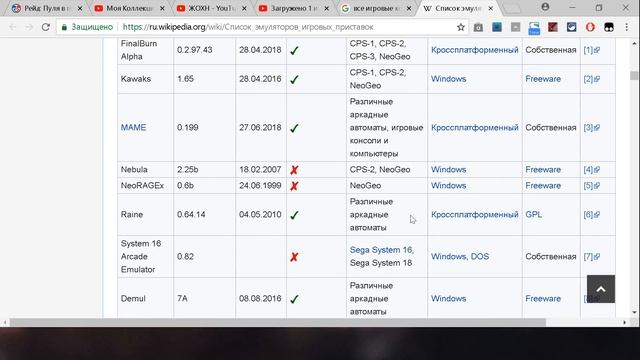Open external reference [6] for Raine
The width and height of the screenshot is (640, 360).
[591, 214]
